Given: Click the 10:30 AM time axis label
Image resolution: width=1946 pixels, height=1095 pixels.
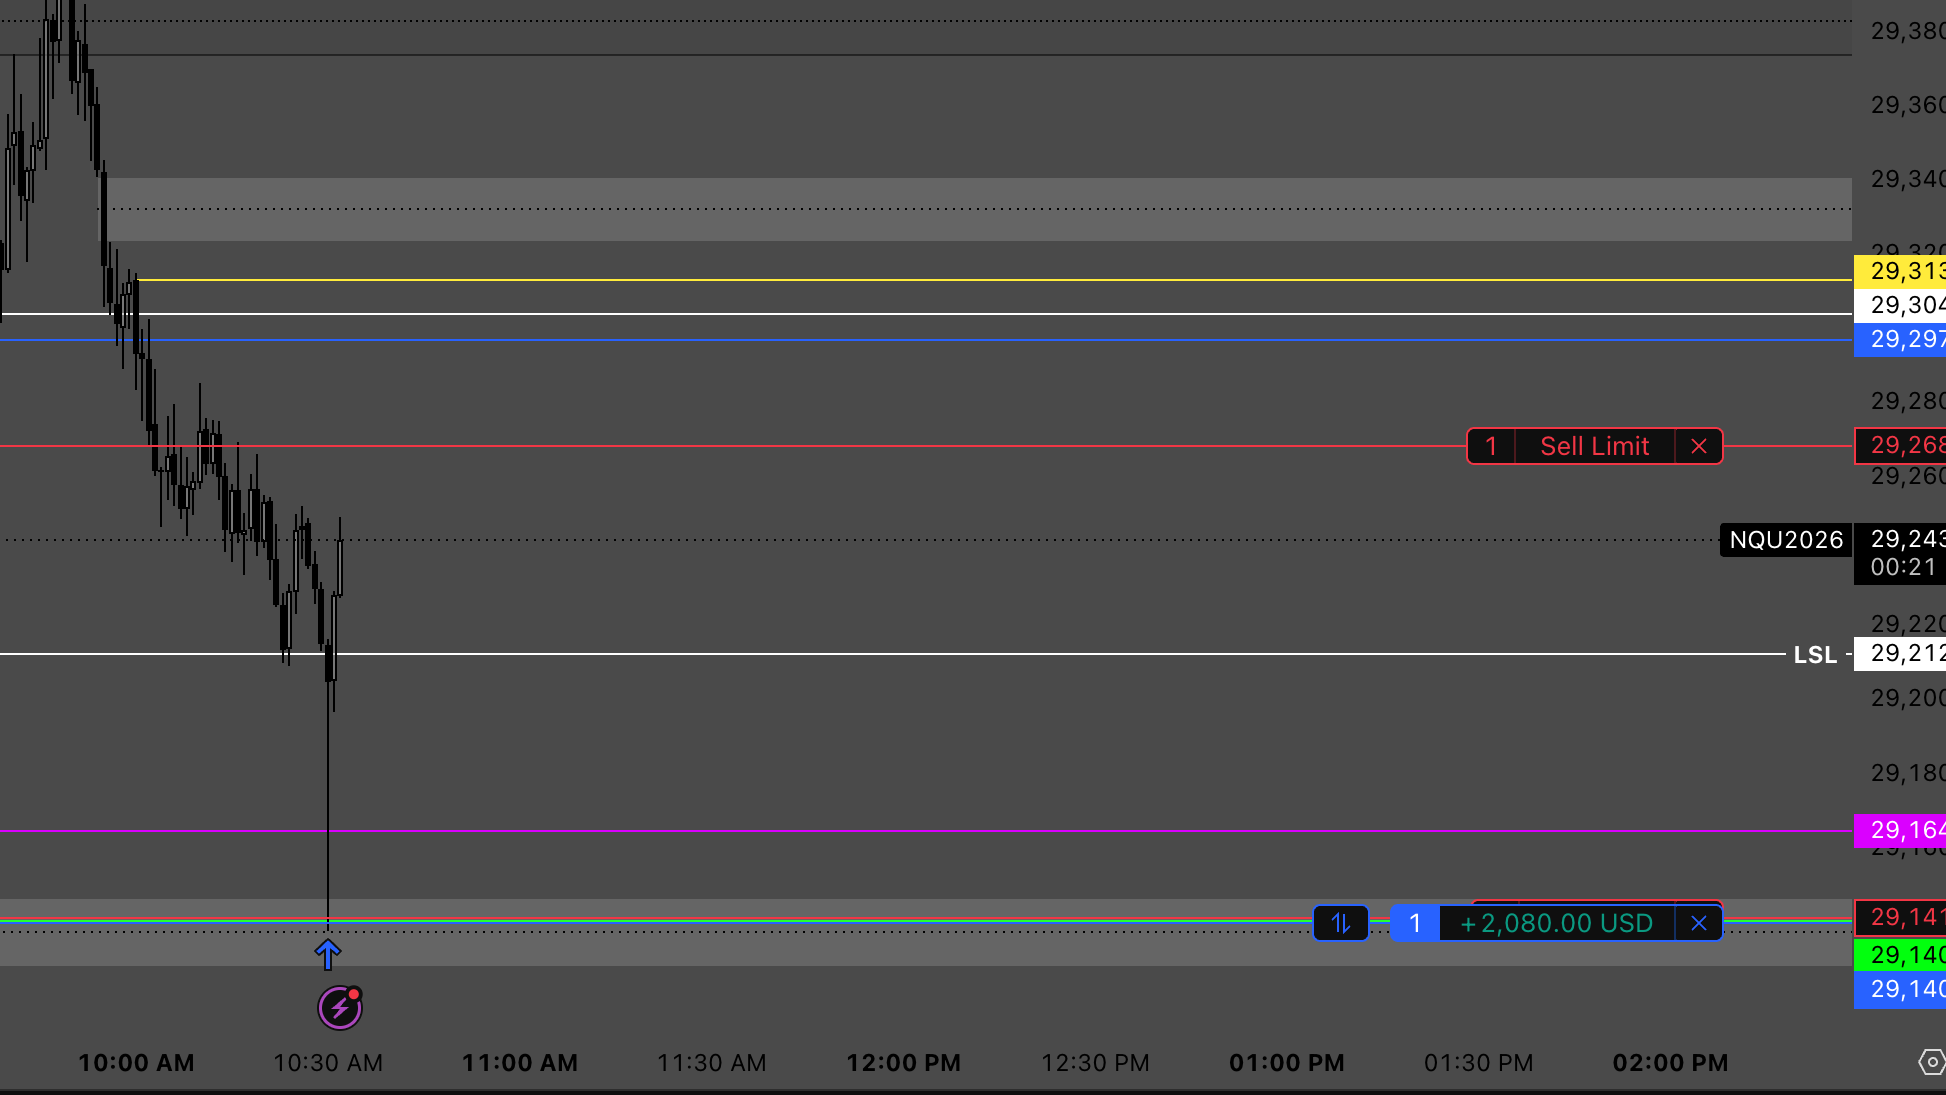Looking at the screenshot, I should 328,1063.
